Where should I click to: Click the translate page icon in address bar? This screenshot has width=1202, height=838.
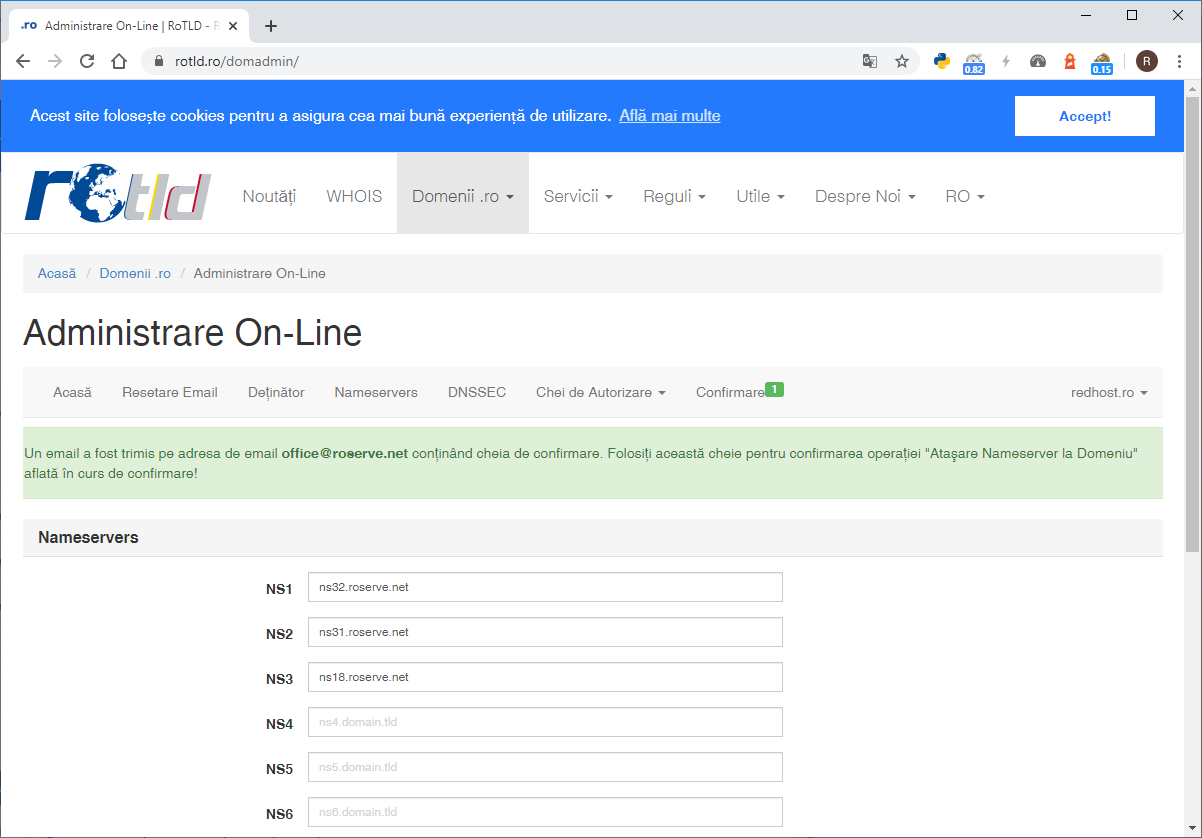click(870, 61)
